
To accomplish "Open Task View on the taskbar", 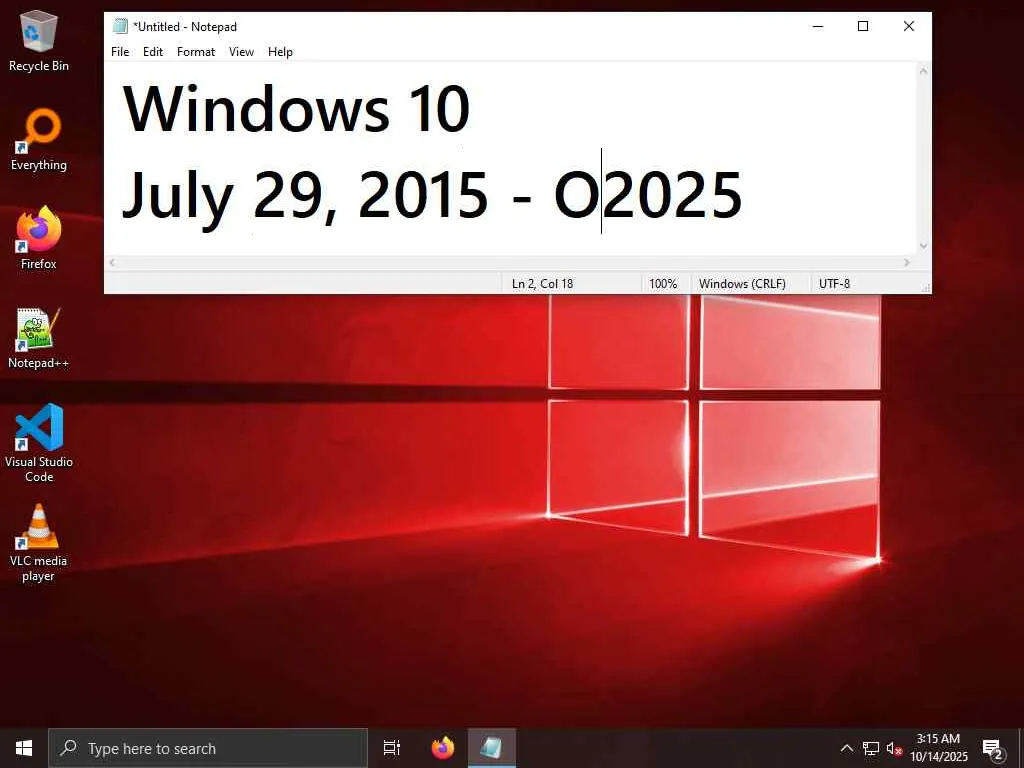I will point(392,748).
